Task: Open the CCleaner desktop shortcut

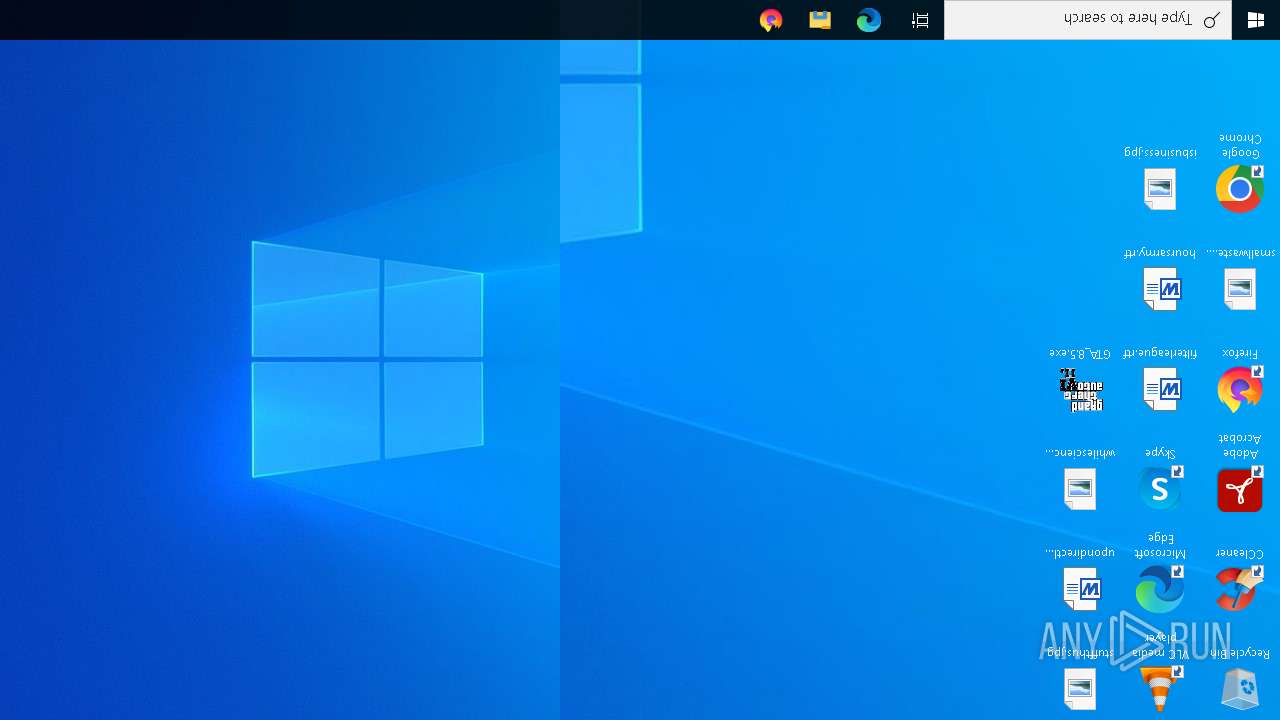Action: pyautogui.click(x=1240, y=588)
